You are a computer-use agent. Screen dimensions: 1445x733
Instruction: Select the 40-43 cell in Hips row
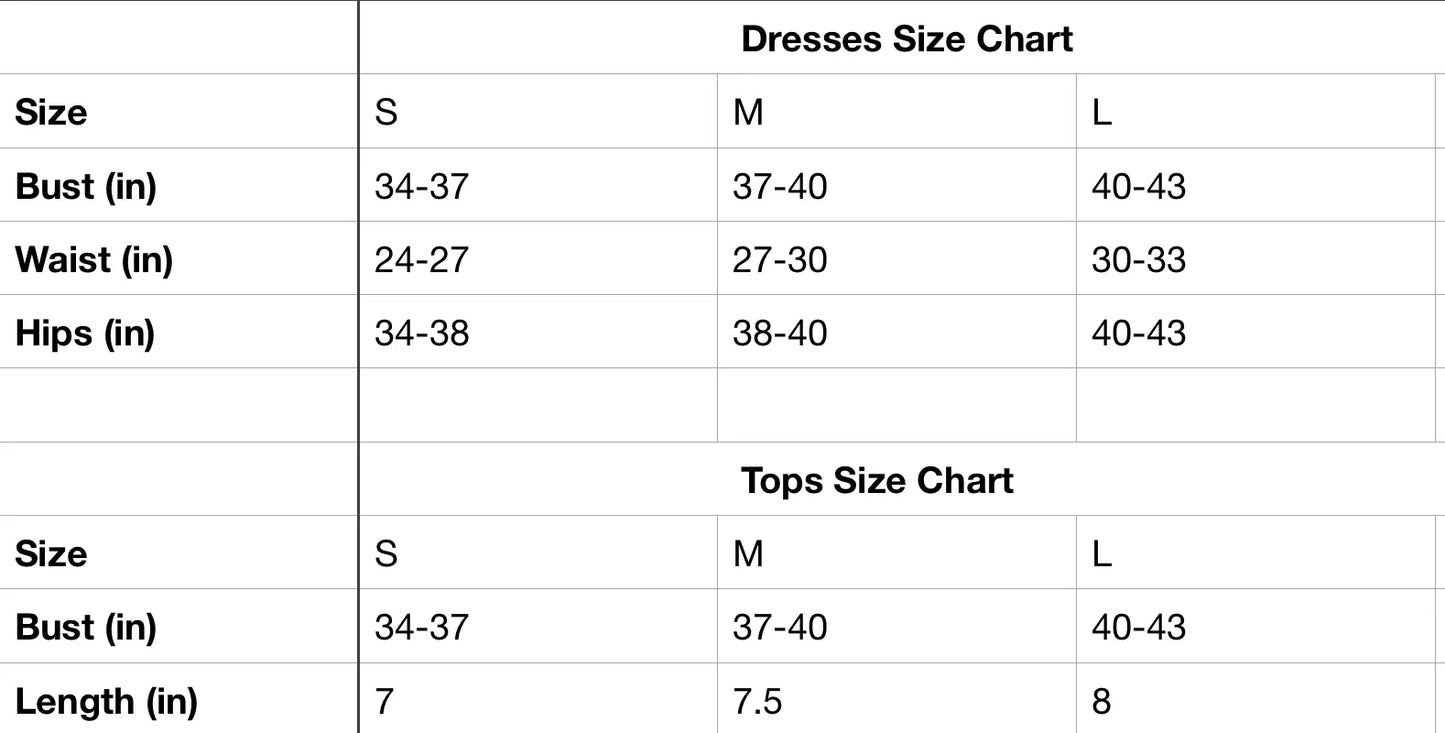(x=1138, y=333)
